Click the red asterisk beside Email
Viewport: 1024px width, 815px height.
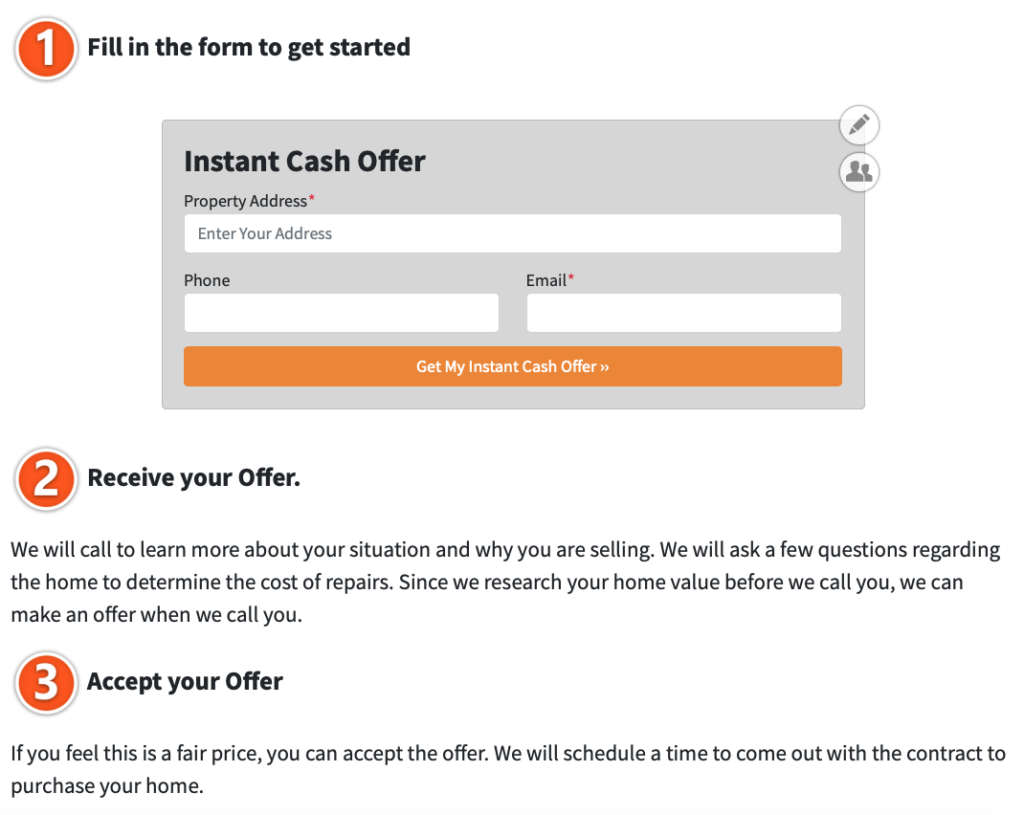(571, 277)
